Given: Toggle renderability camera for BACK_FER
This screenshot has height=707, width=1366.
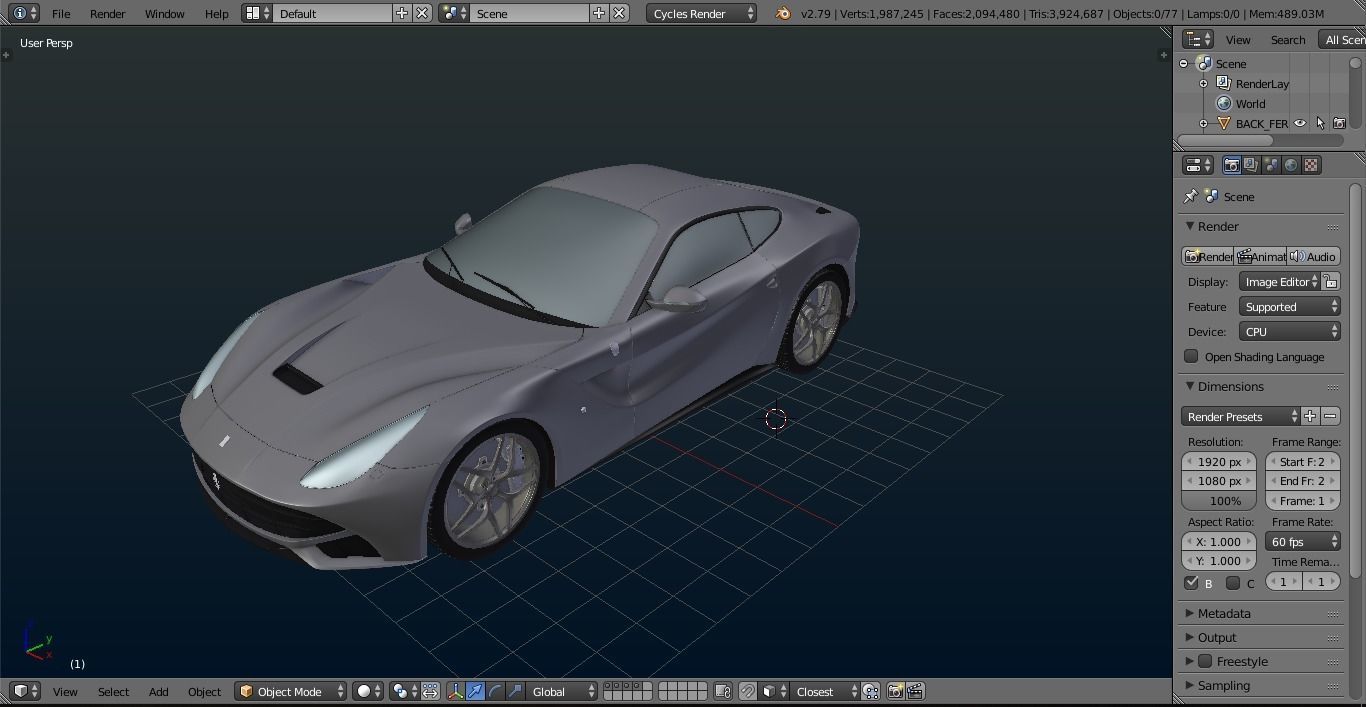Looking at the screenshot, I should tap(1339, 123).
